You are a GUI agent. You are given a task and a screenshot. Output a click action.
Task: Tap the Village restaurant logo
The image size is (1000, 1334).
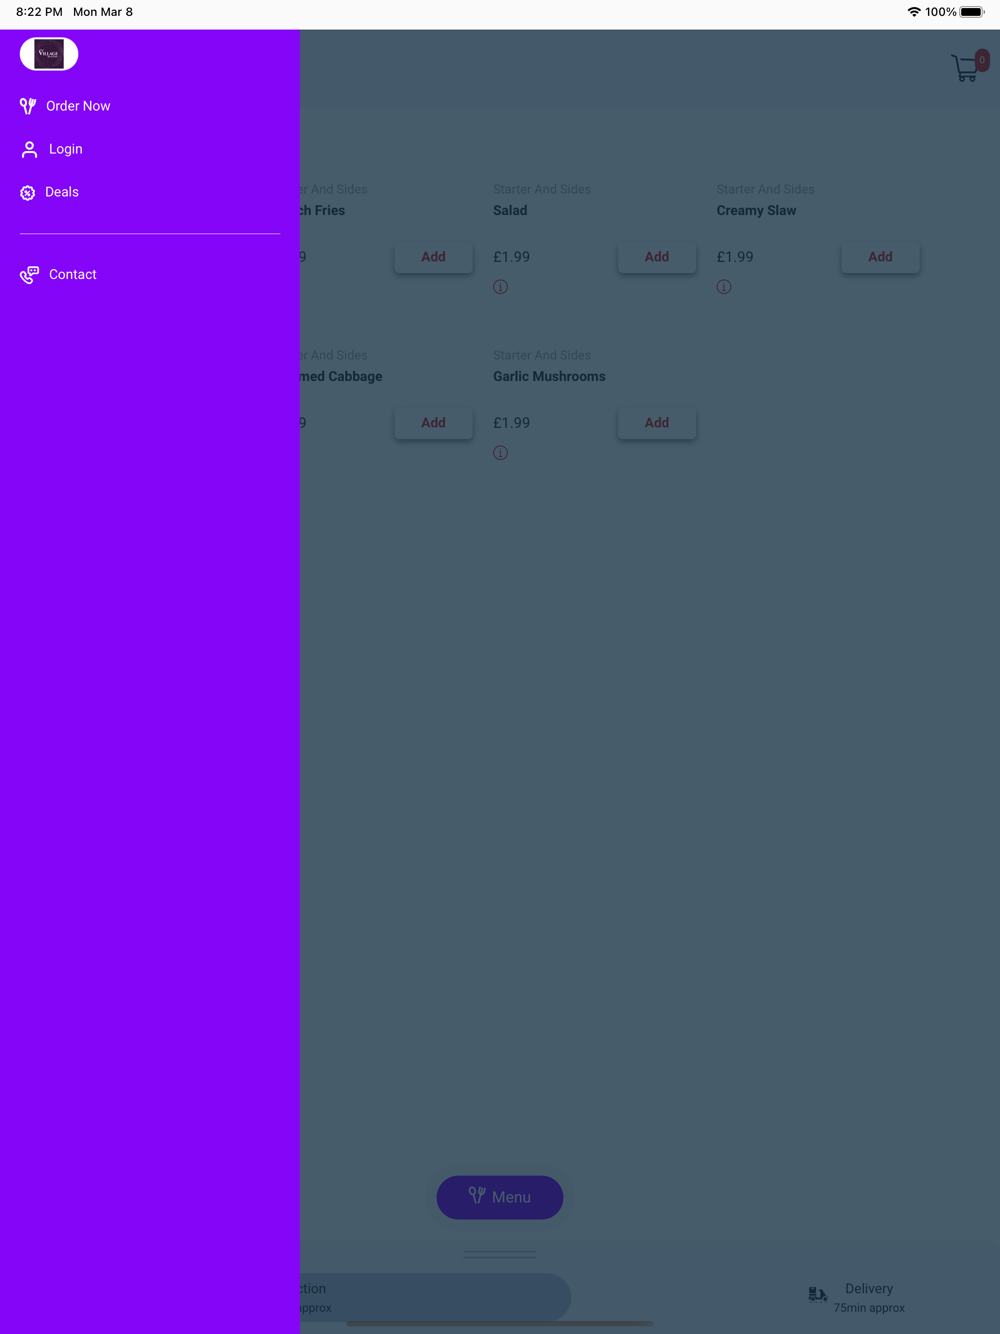click(49, 54)
